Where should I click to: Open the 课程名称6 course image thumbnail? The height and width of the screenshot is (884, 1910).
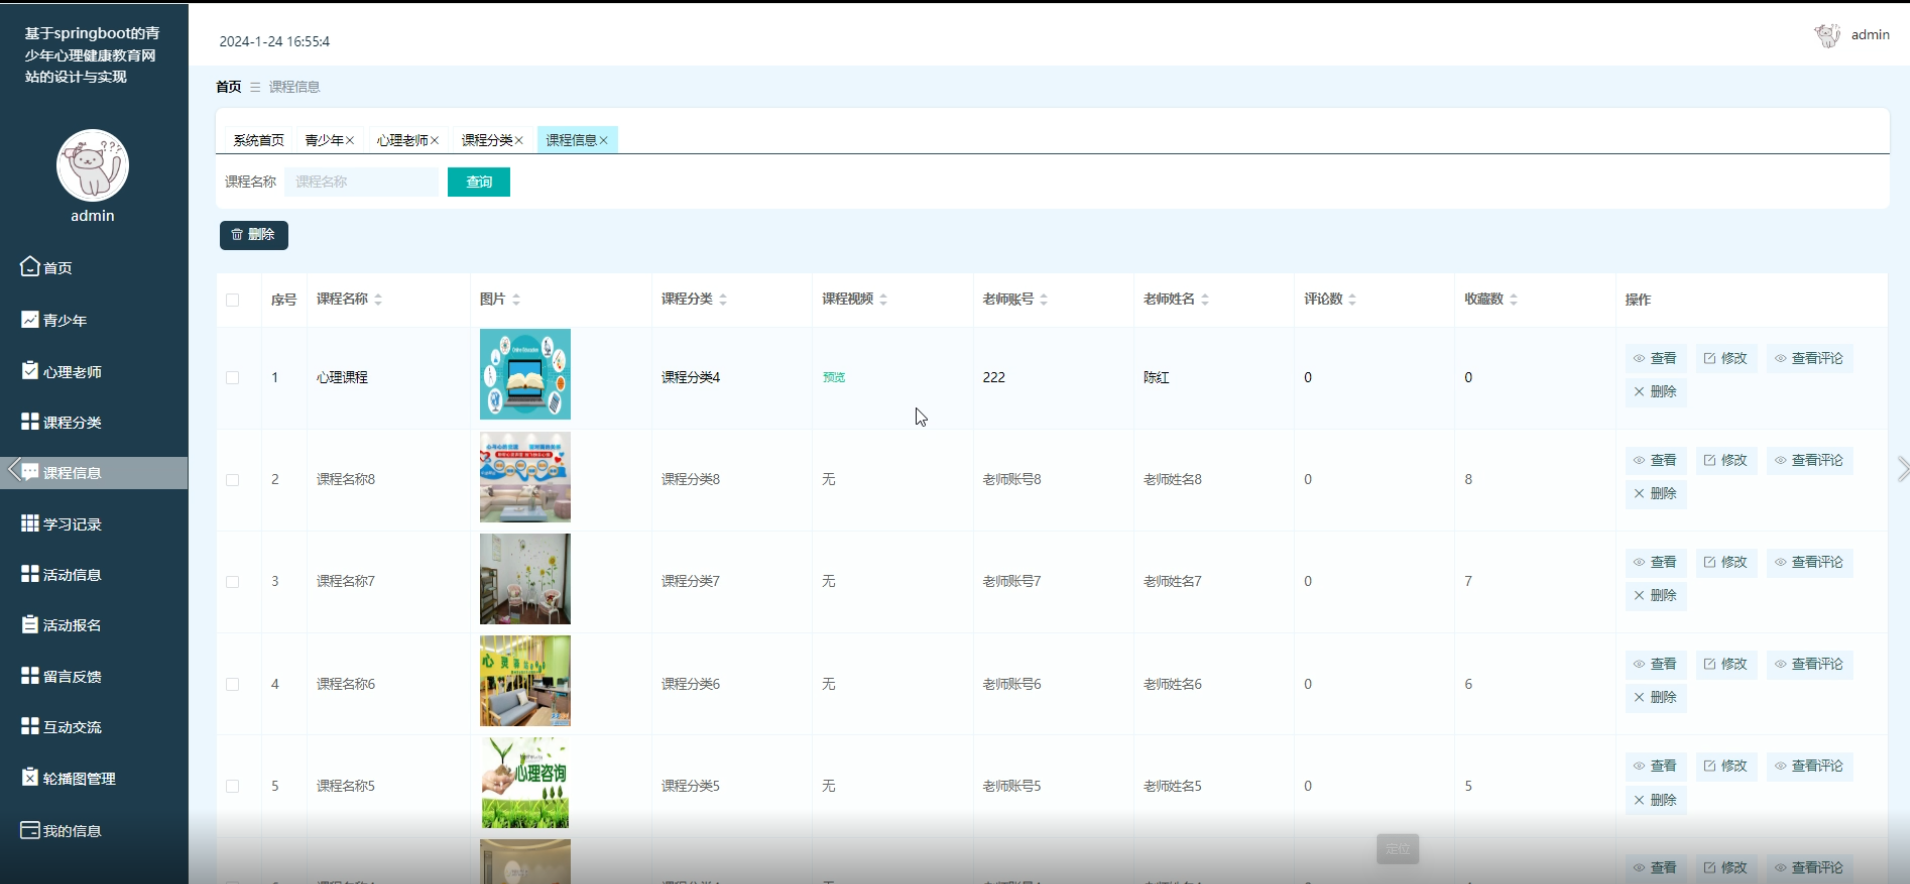pos(525,681)
